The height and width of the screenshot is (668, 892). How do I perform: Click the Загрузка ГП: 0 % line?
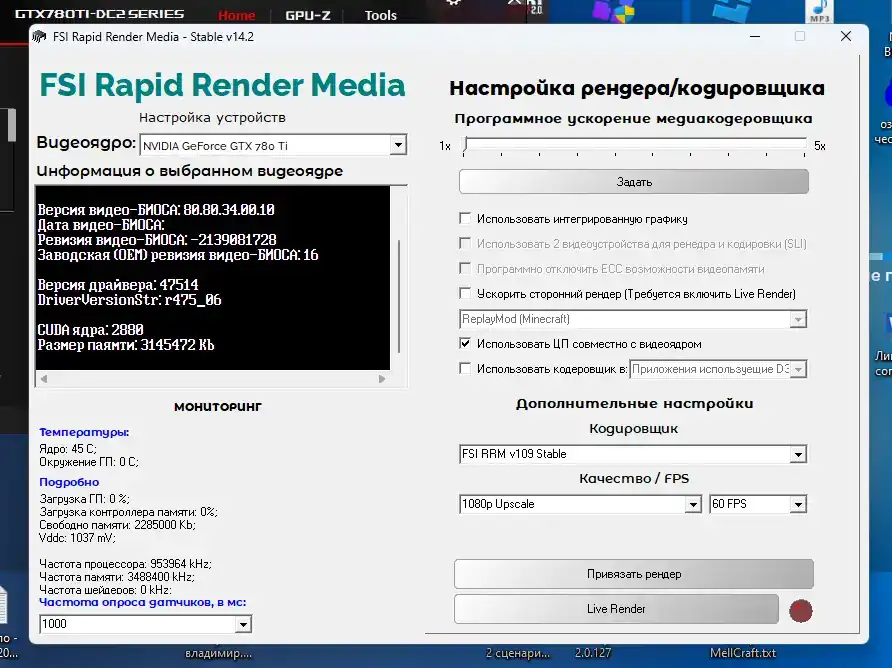[x=84, y=499]
